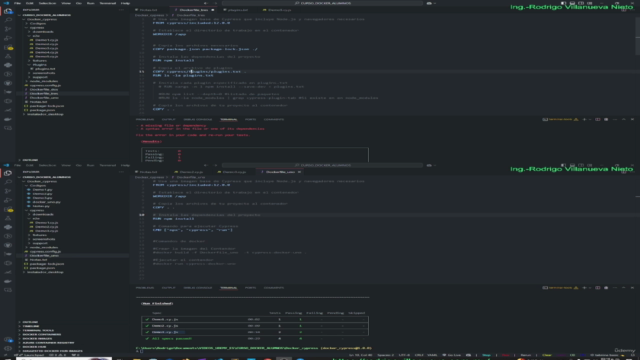Open Explorer more actions ellipsis in bottom window

pos(121,172)
